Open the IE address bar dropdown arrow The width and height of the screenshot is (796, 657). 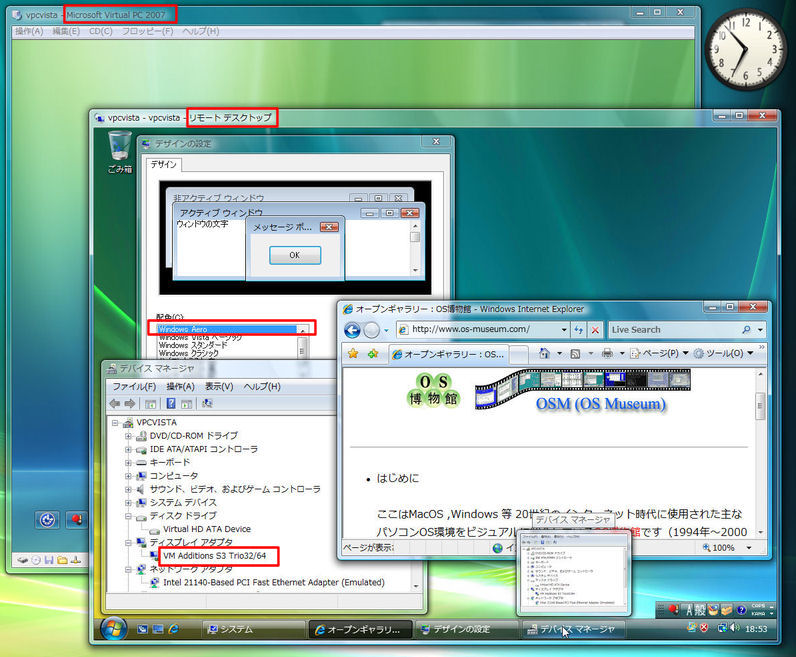pos(563,330)
